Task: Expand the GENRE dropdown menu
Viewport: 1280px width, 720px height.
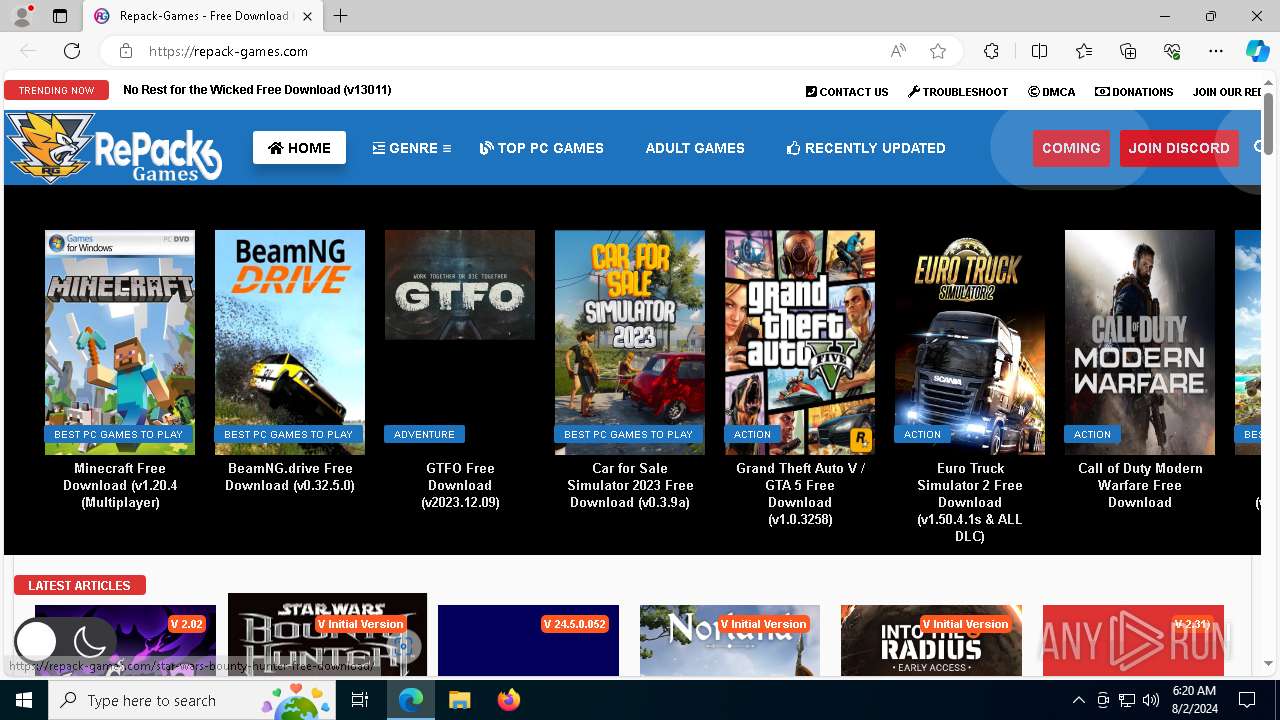Action: [x=412, y=148]
